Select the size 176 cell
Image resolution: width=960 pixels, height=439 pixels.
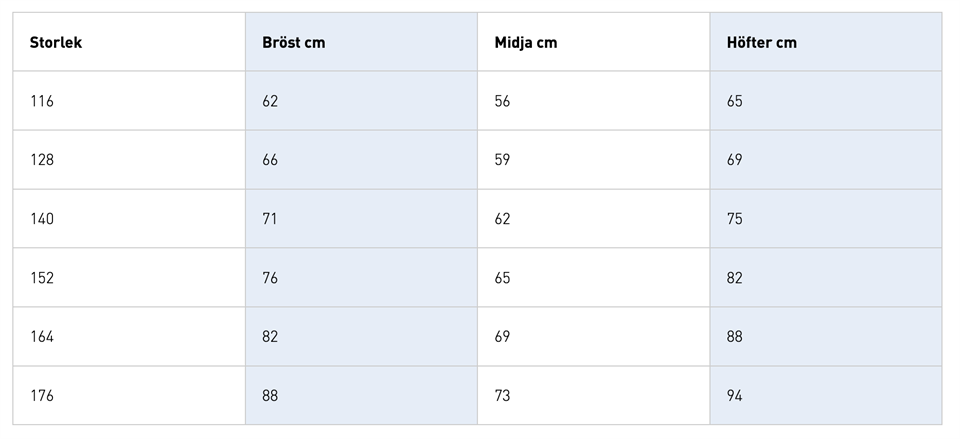click(42, 396)
